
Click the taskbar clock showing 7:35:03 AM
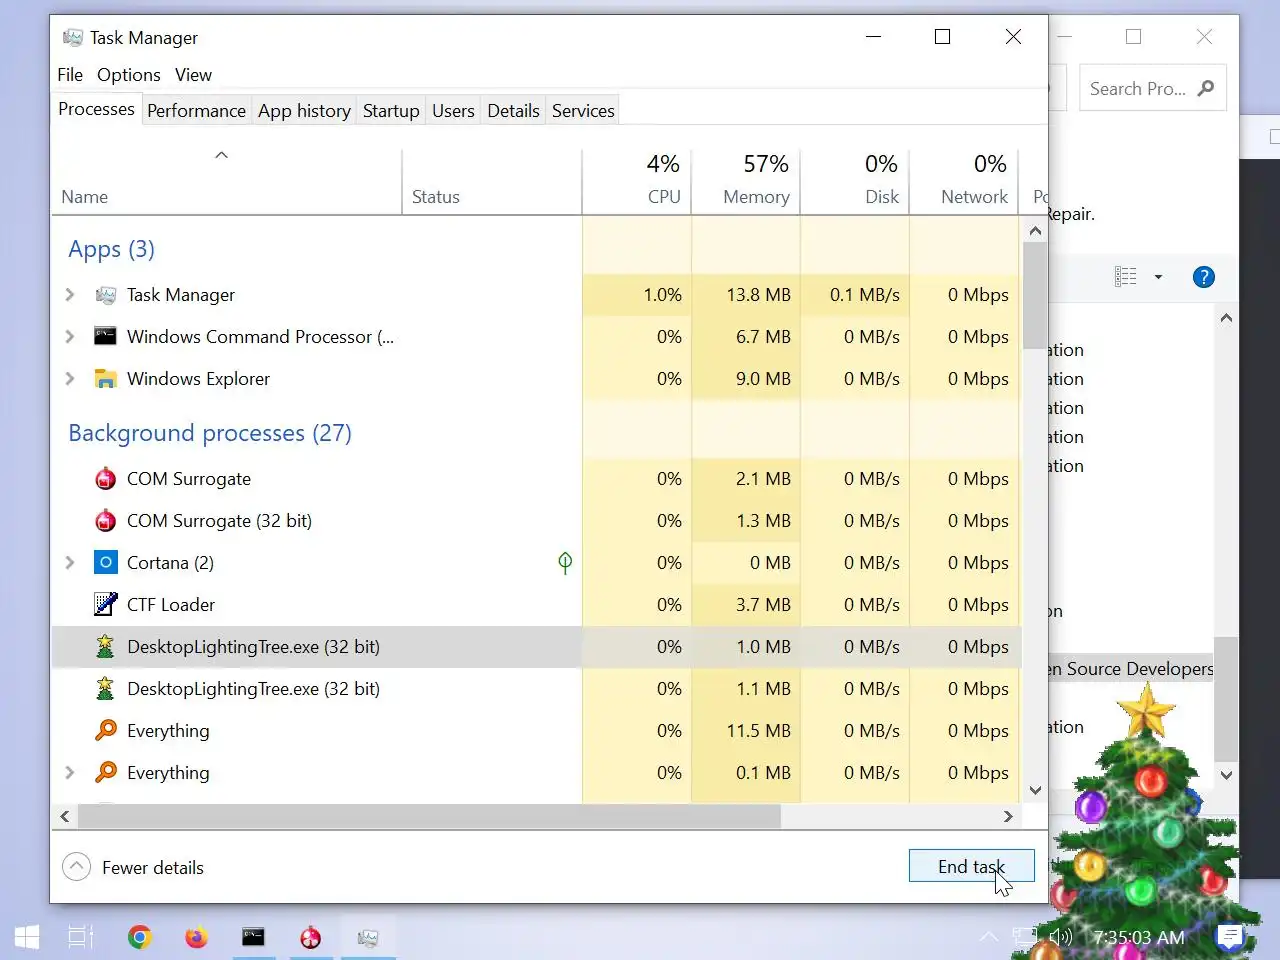point(1138,937)
